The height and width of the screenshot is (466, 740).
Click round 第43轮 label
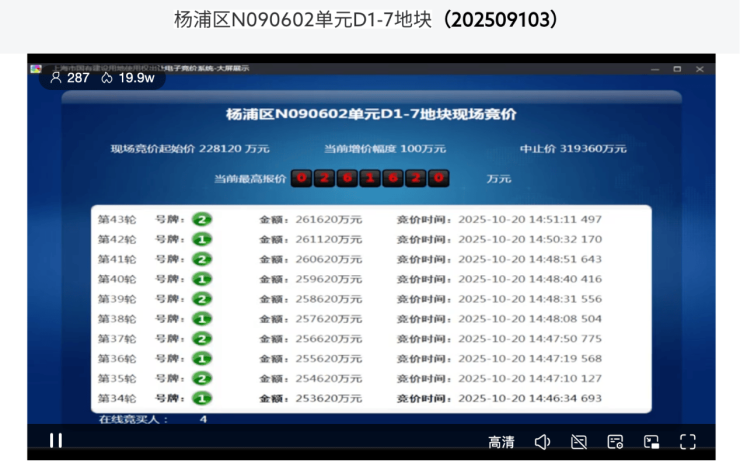coord(117,220)
